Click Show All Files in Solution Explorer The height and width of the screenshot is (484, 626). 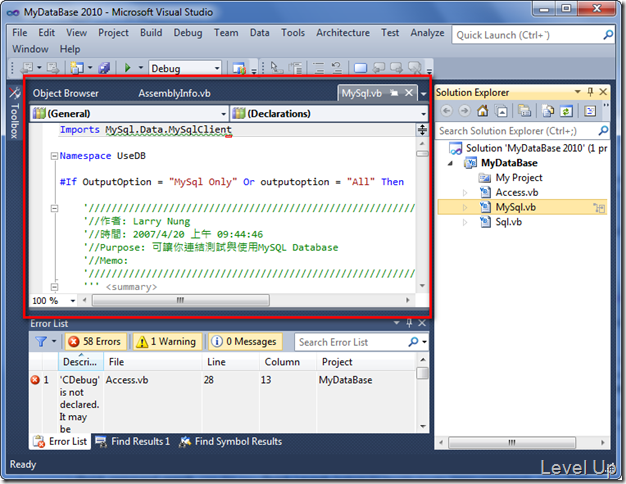pos(548,111)
